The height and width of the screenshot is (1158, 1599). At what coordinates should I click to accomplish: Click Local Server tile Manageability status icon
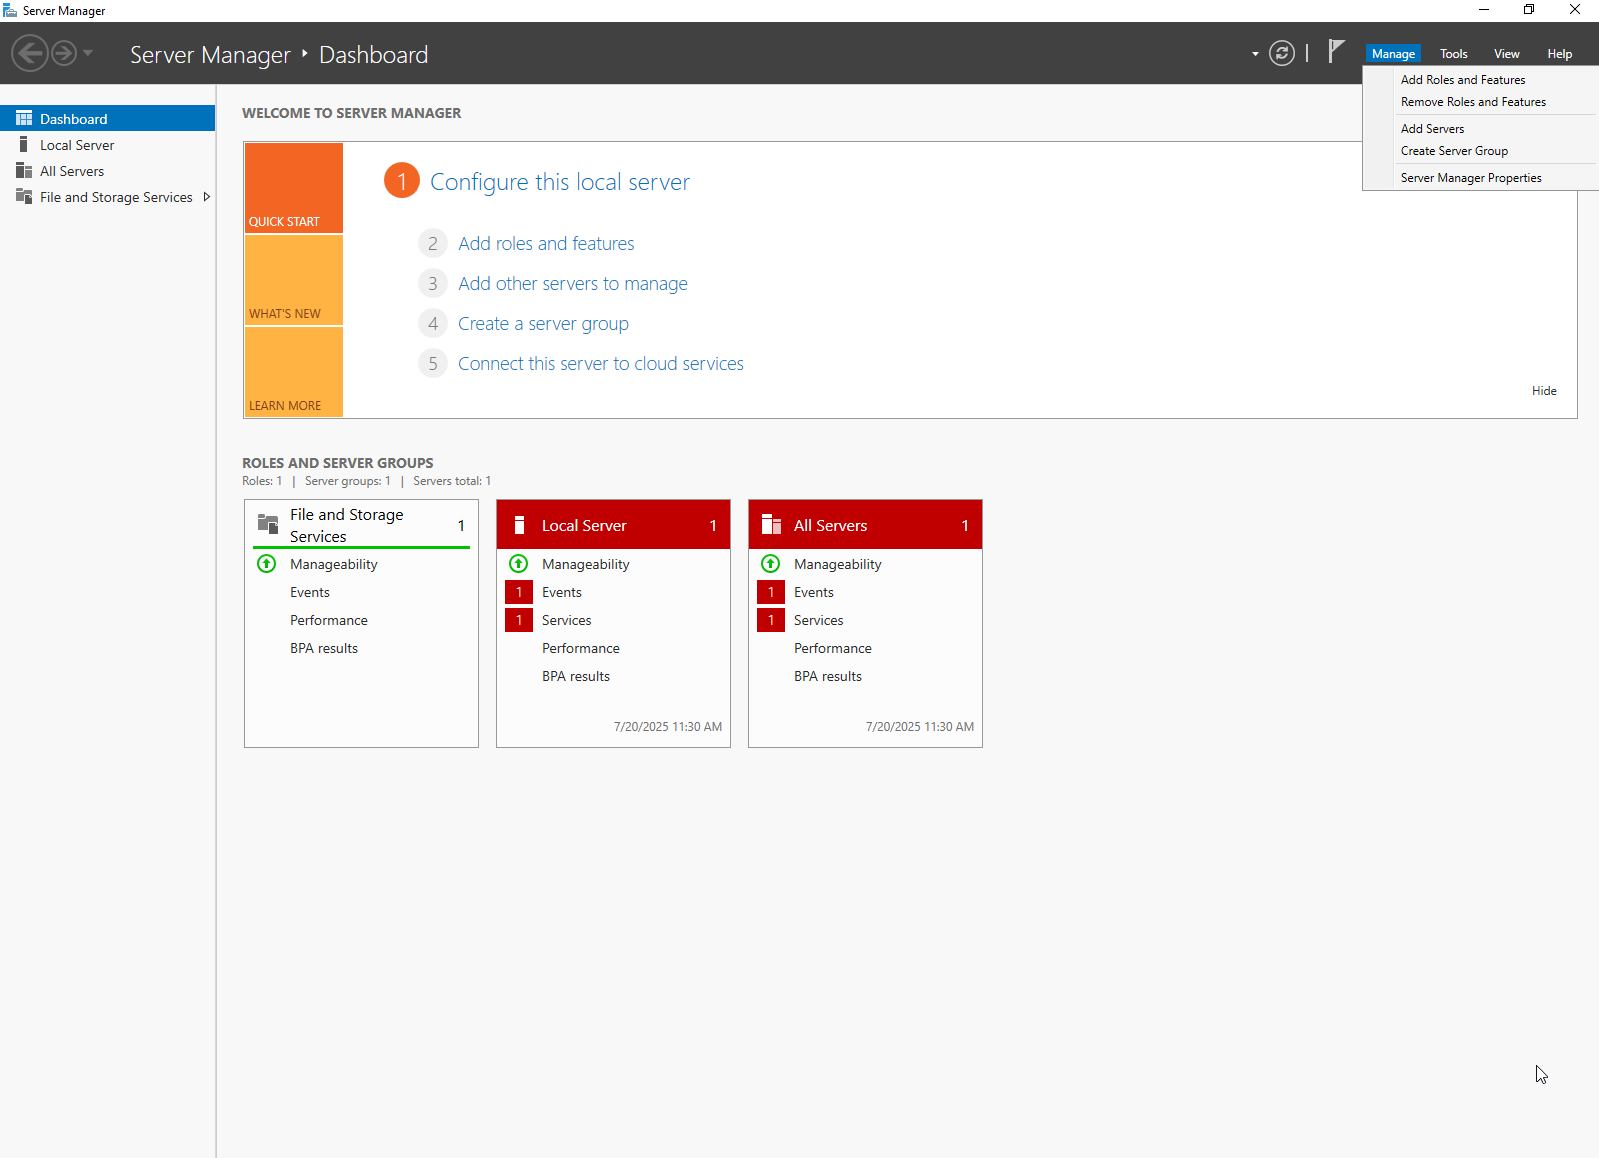[x=518, y=564]
